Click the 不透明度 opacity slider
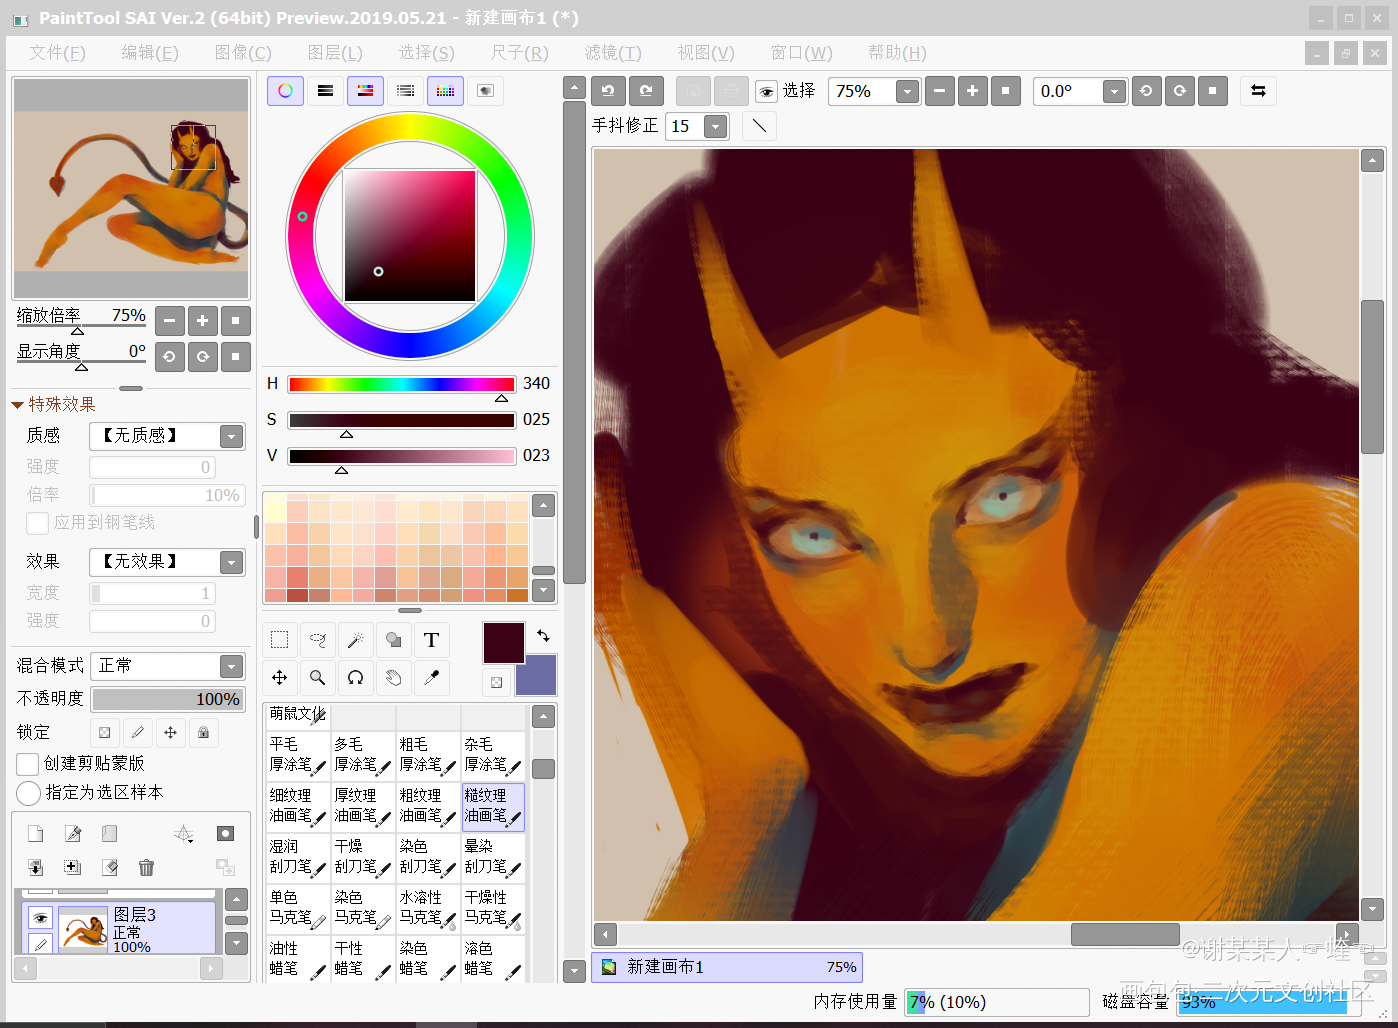The width and height of the screenshot is (1398, 1028). 167,699
